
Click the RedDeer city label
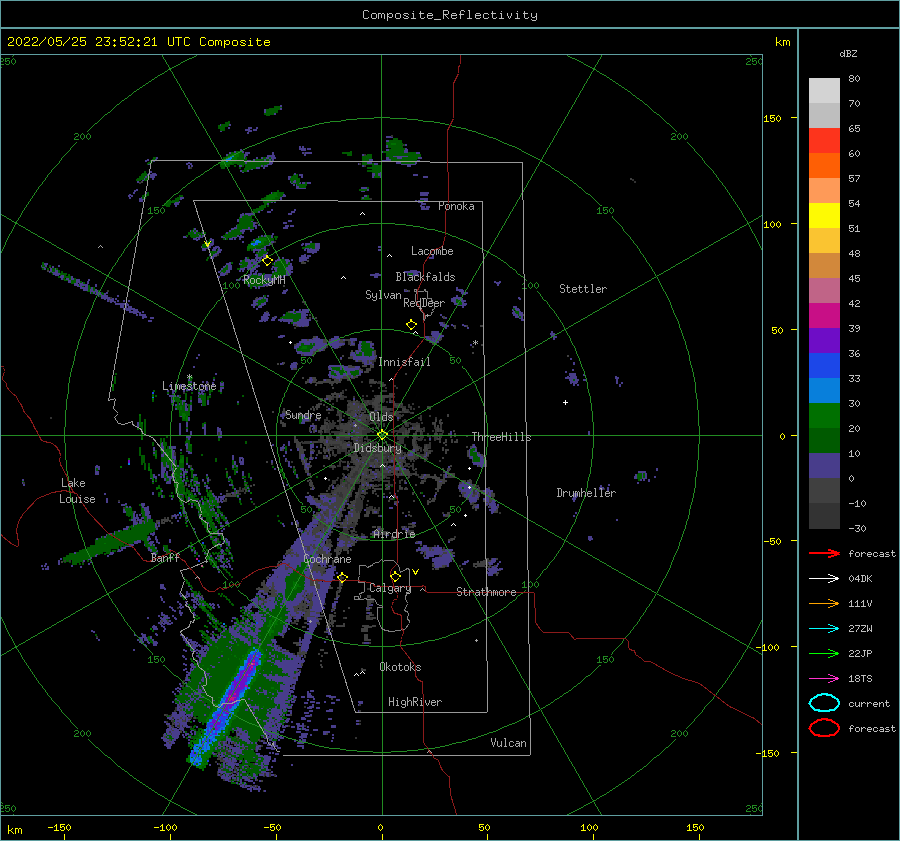coord(424,303)
